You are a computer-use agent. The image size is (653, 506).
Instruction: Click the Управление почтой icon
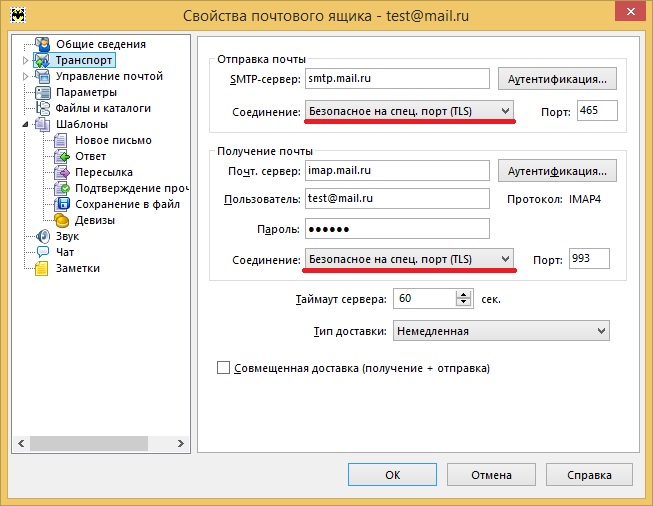[42, 76]
